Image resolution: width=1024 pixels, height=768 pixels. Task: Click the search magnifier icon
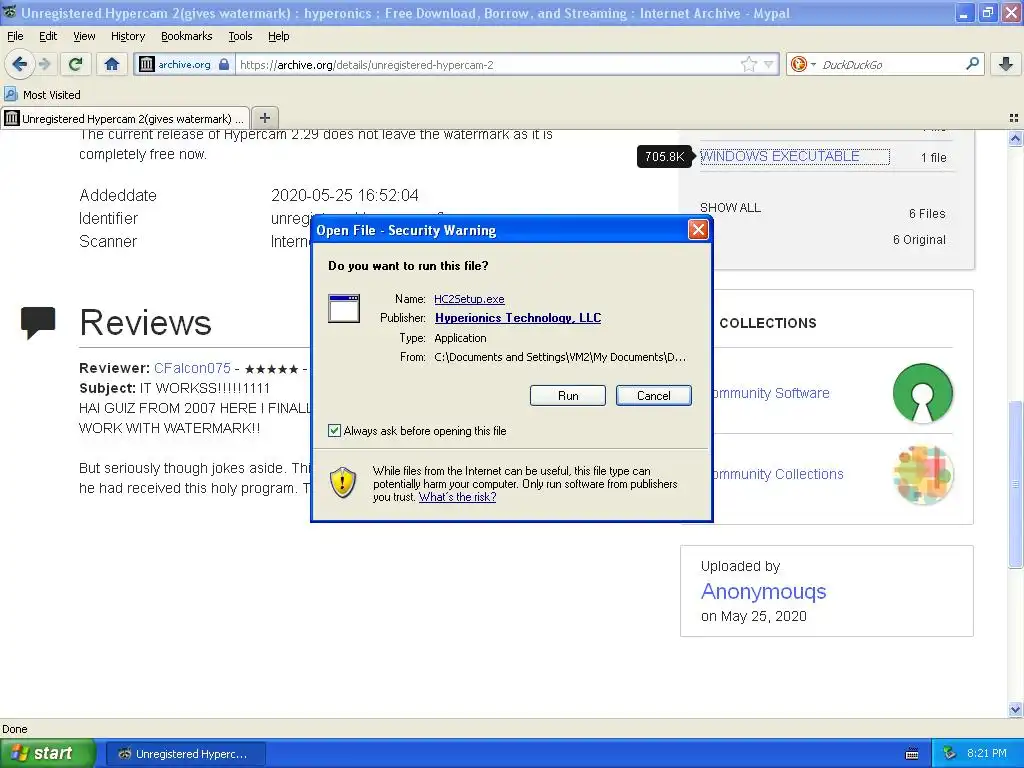pos(972,64)
